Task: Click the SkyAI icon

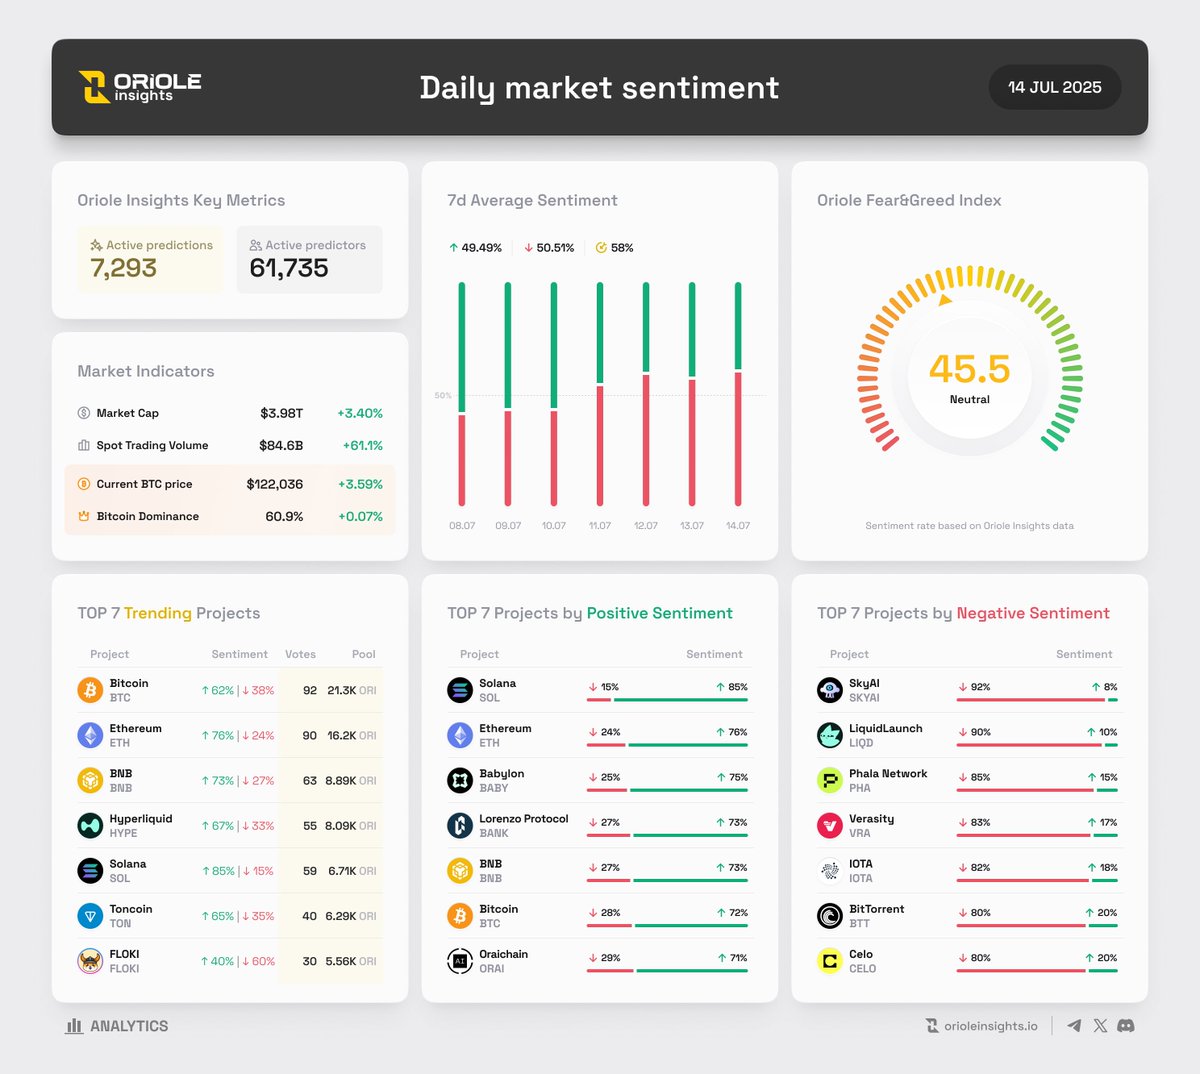Action: [x=830, y=690]
